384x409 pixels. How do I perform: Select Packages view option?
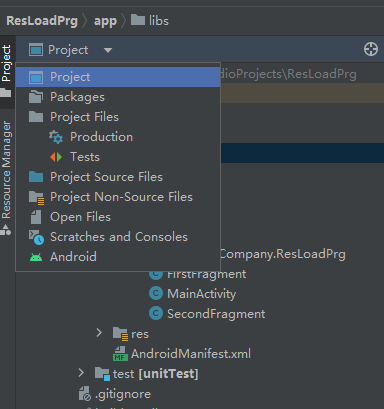[118, 97]
